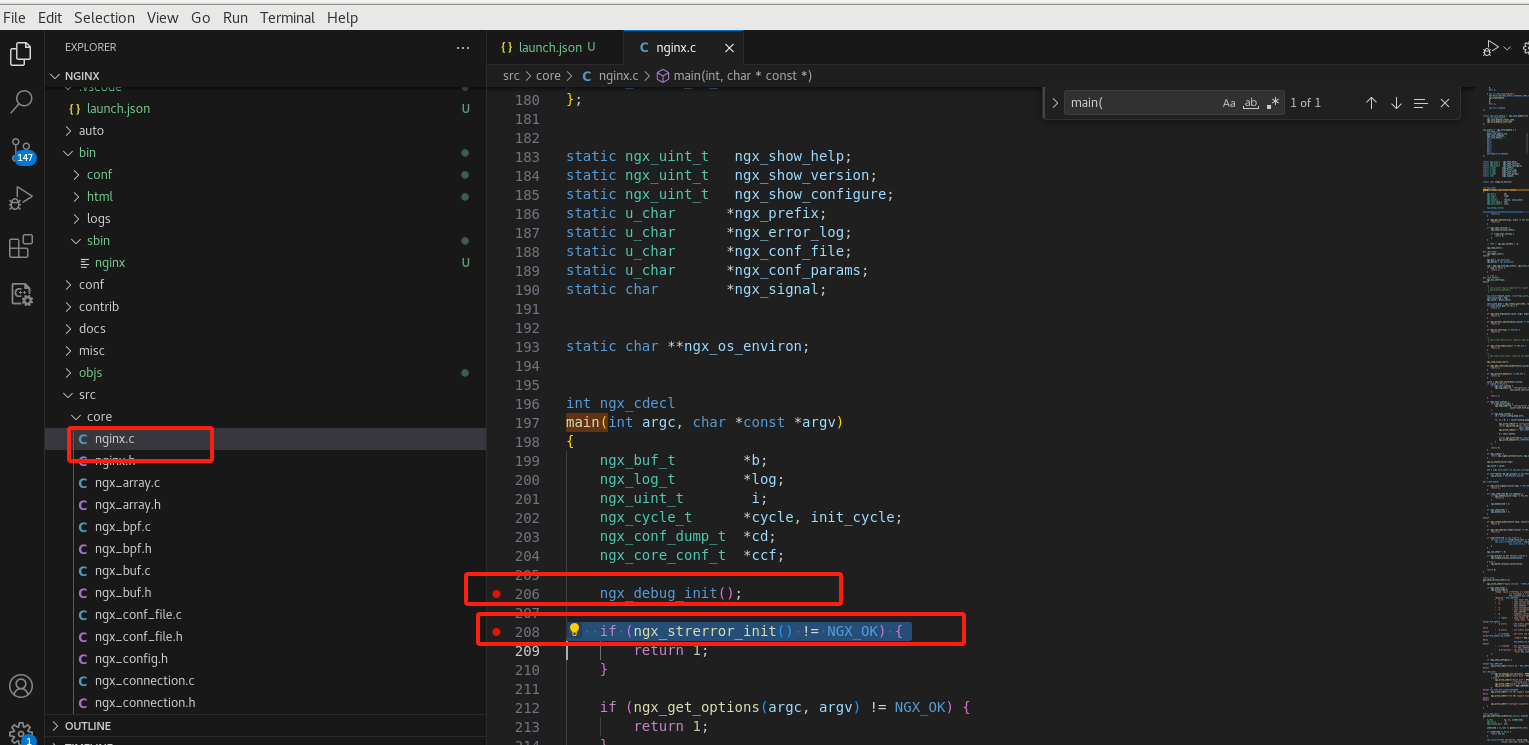Click Find in Selection icon

click(x=1420, y=103)
